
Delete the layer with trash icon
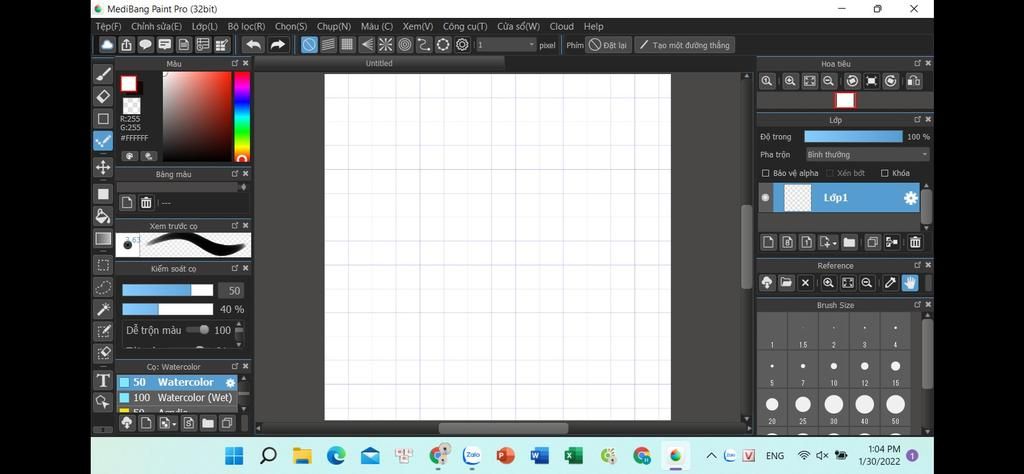(915, 242)
